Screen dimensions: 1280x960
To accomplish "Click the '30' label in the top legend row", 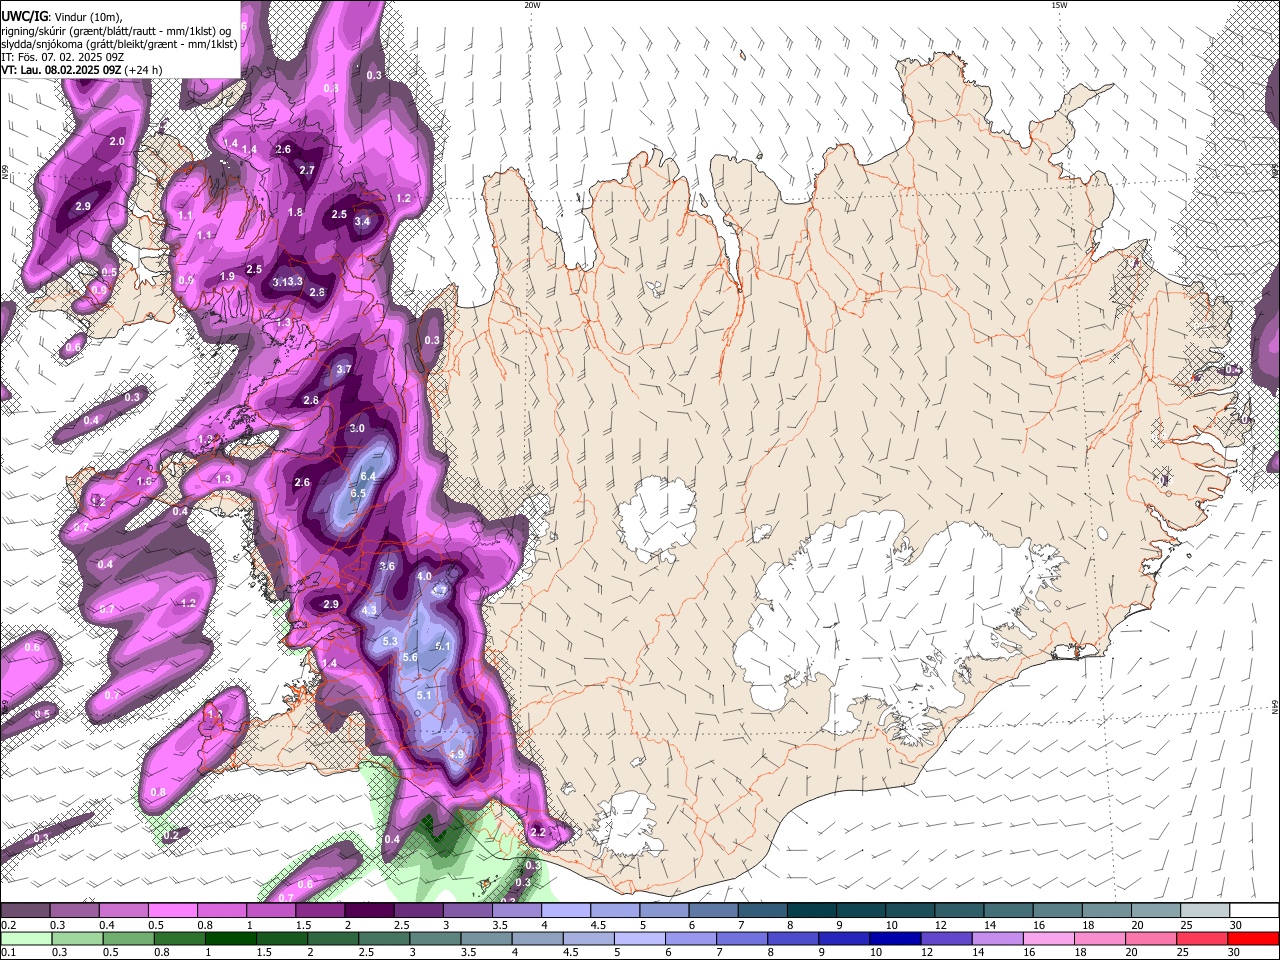I will (x=1235, y=925).
